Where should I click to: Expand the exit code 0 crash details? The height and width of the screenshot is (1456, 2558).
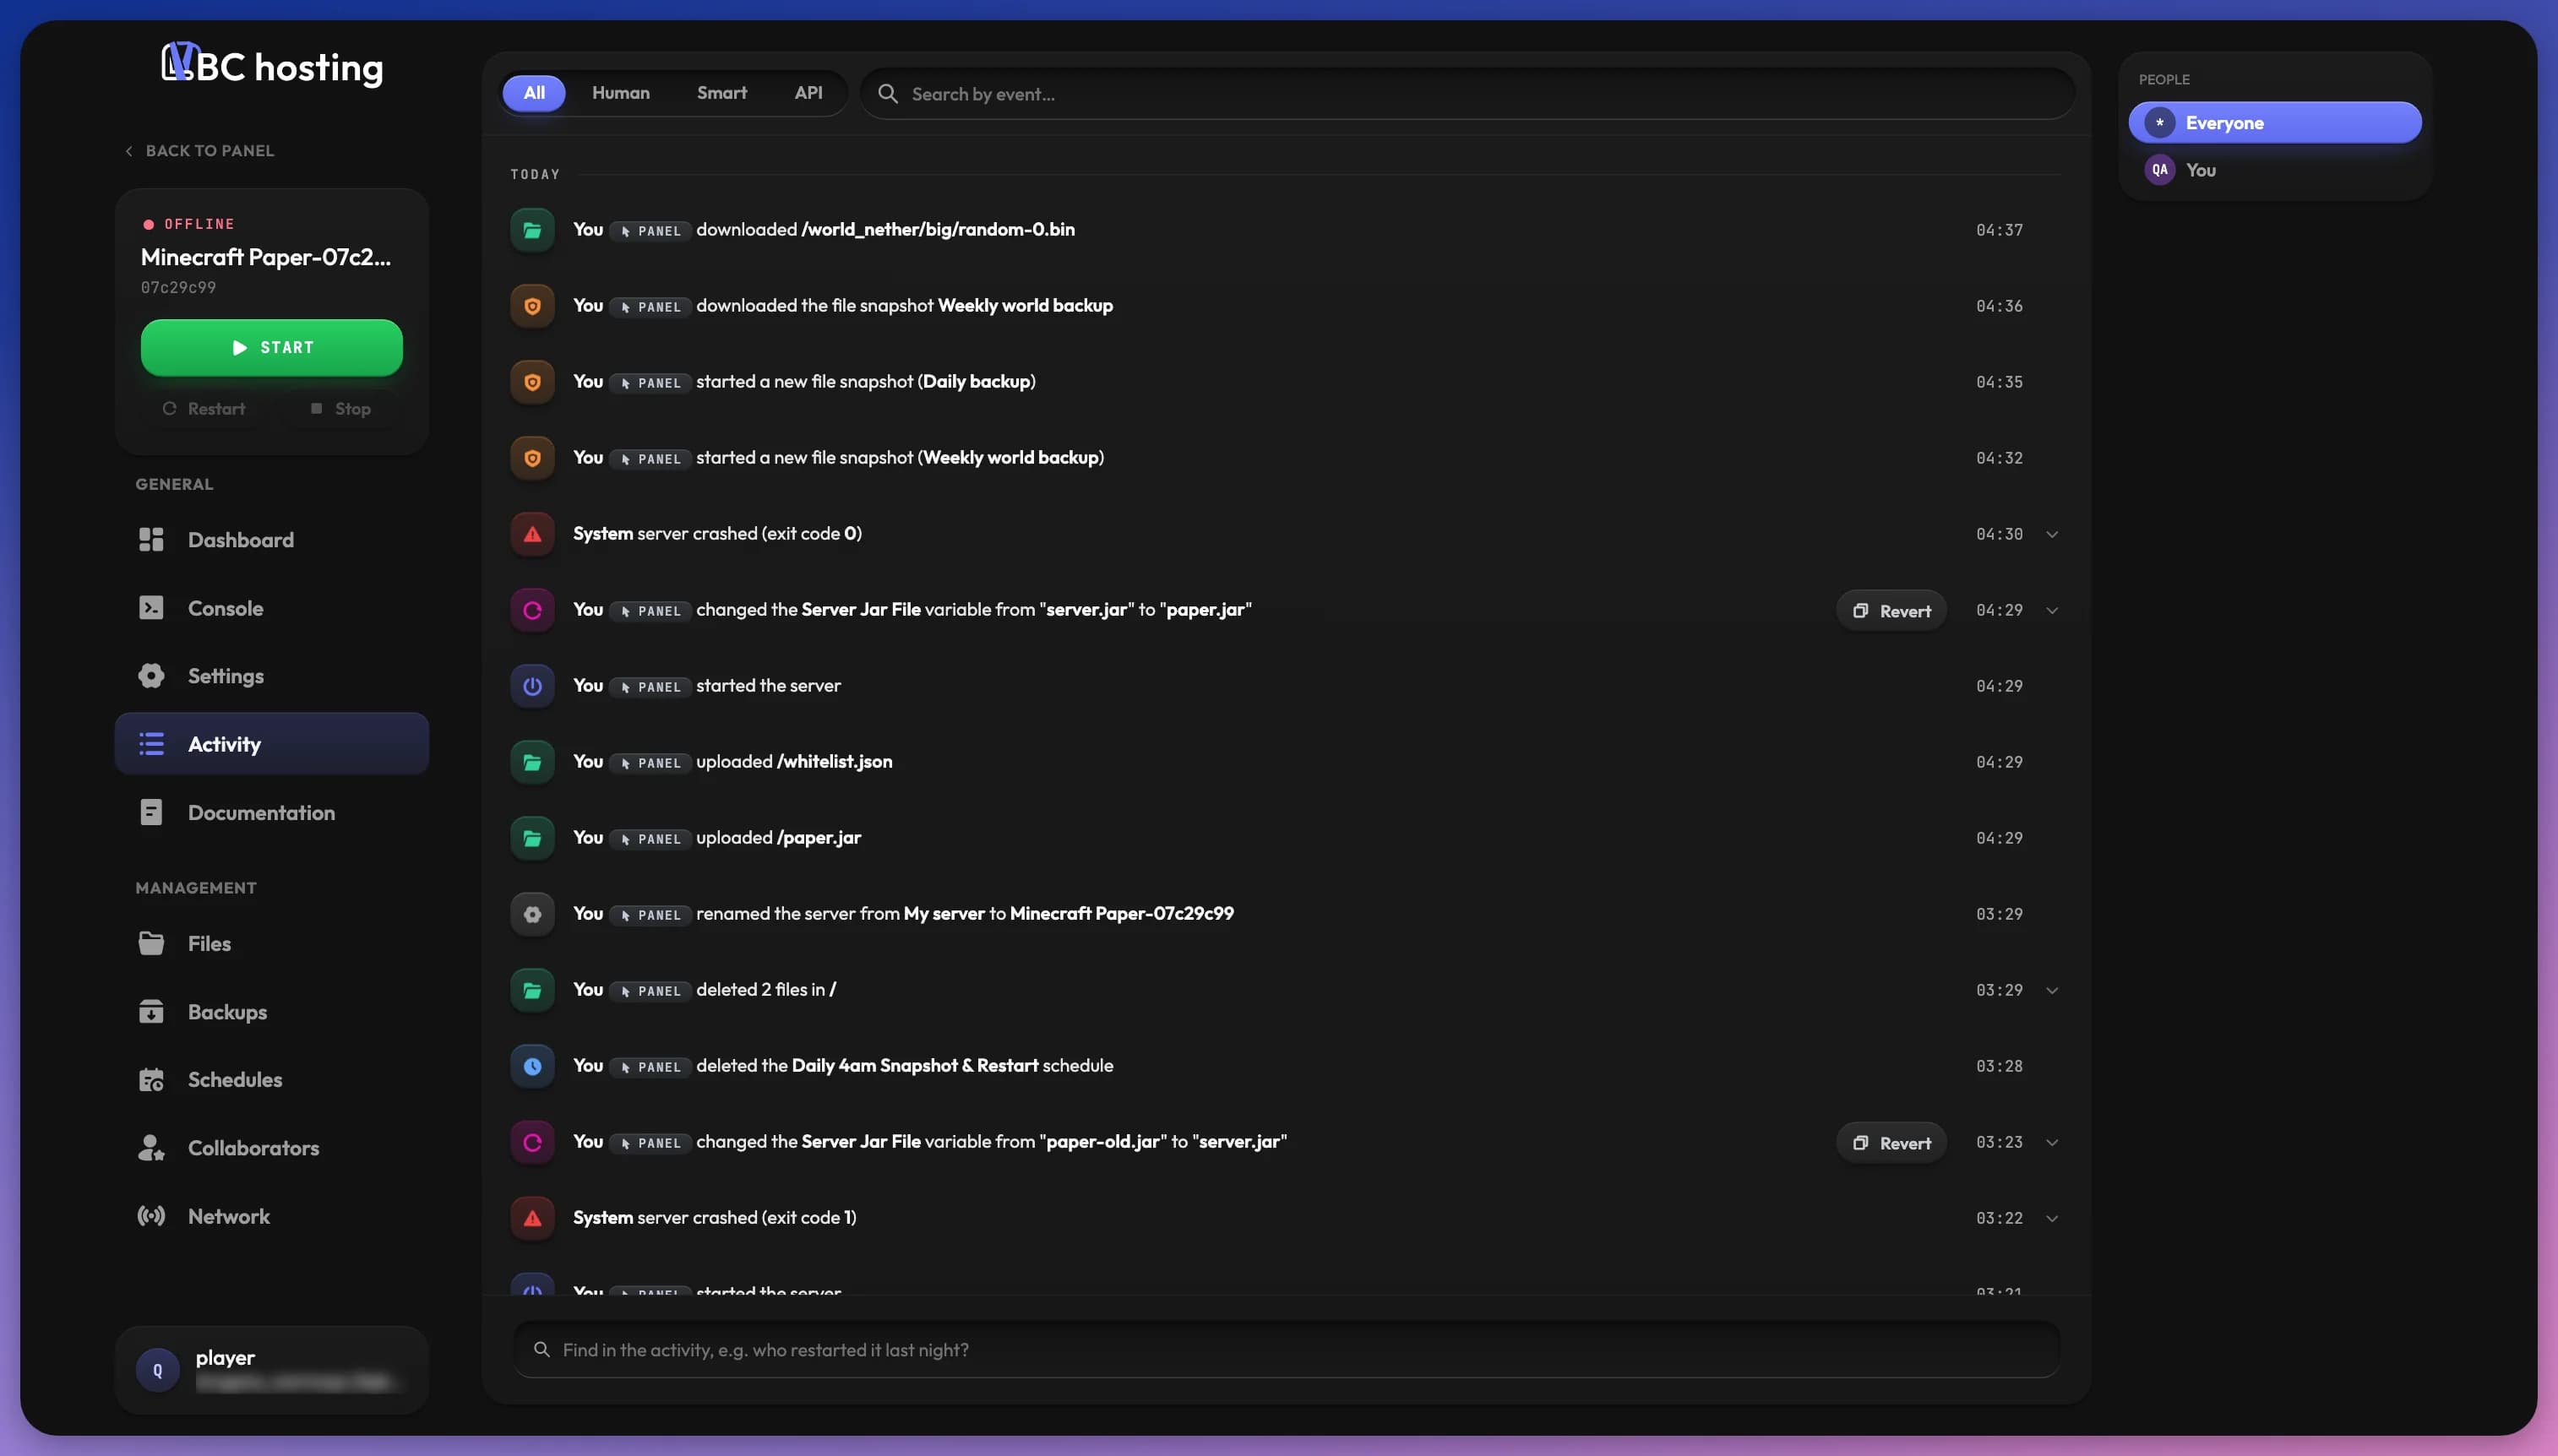click(2052, 534)
